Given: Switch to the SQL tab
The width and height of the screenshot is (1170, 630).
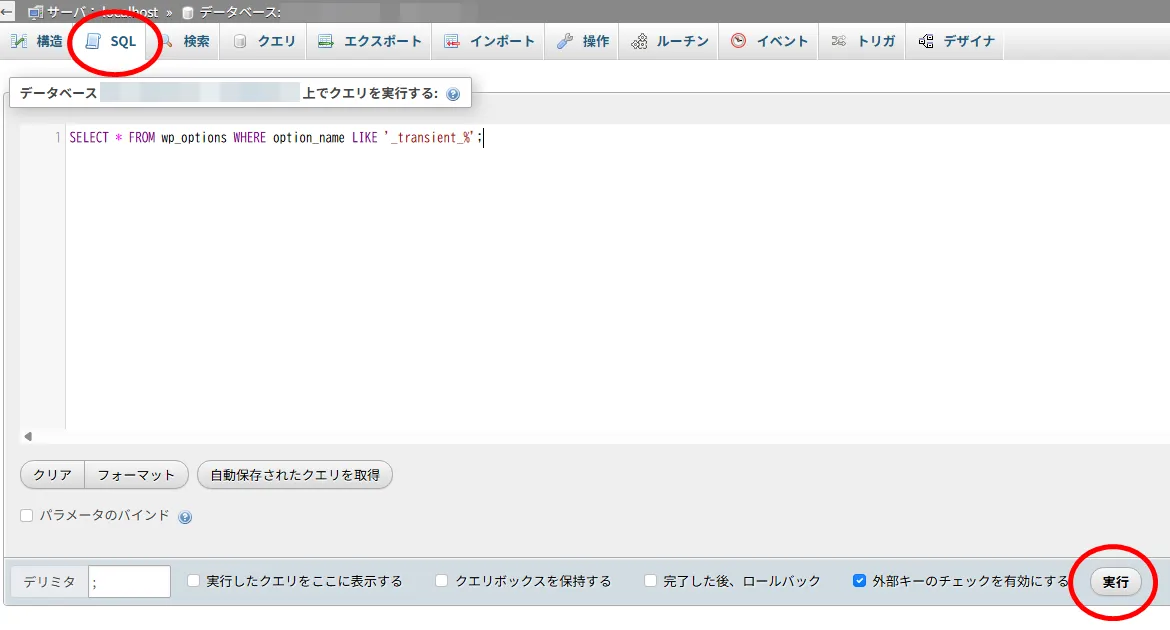Looking at the screenshot, I should tap(112, 41).
